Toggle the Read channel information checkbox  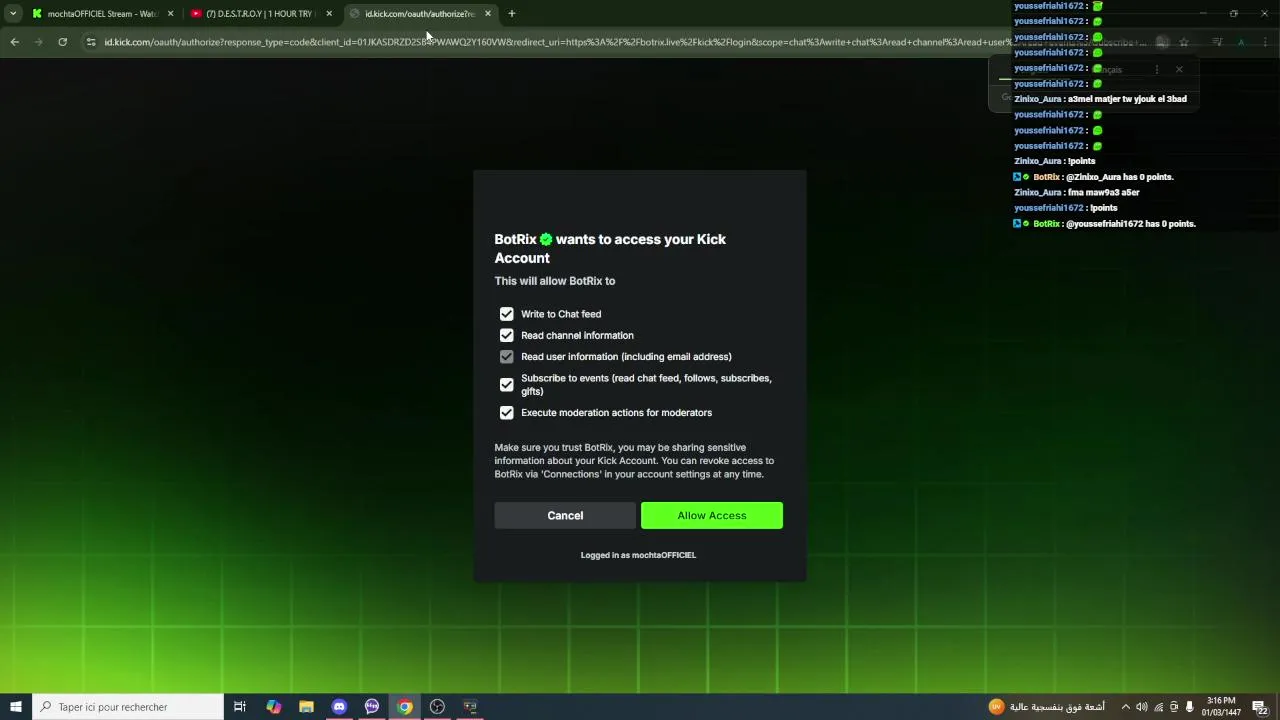pos(507,335)
